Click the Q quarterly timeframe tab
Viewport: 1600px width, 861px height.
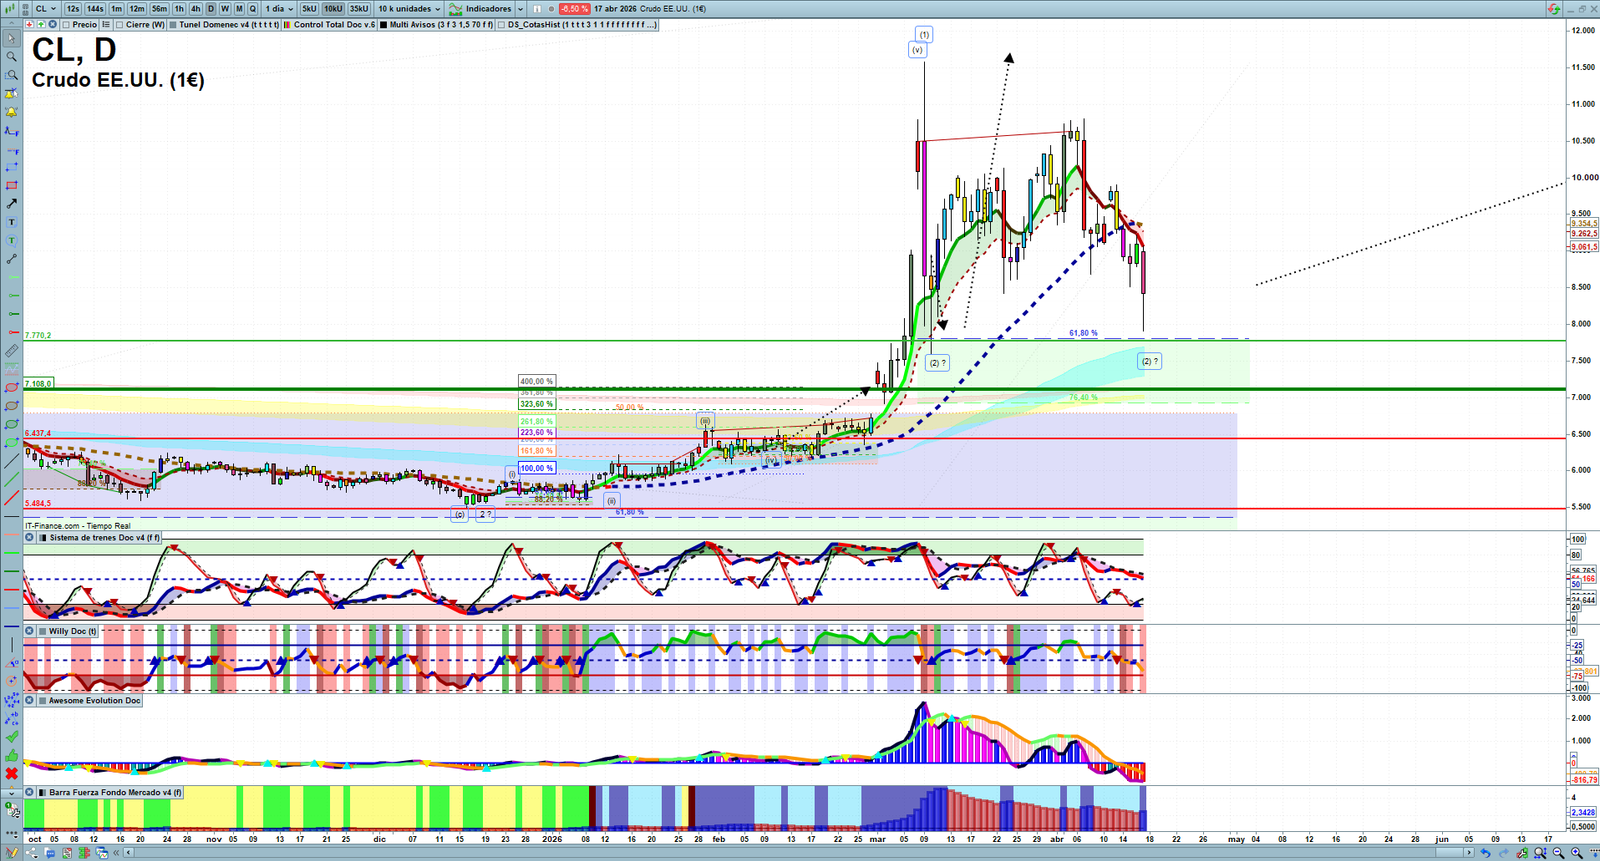252,9
